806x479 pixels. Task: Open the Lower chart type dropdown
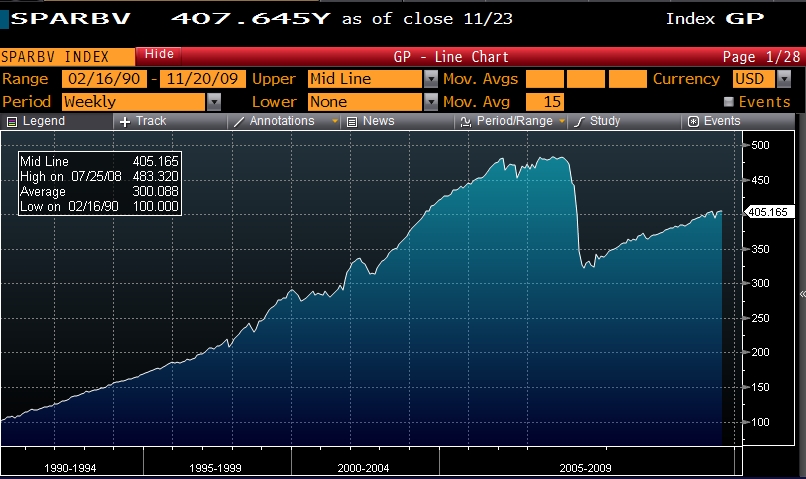pyautogui.click(x=431, y=101)
